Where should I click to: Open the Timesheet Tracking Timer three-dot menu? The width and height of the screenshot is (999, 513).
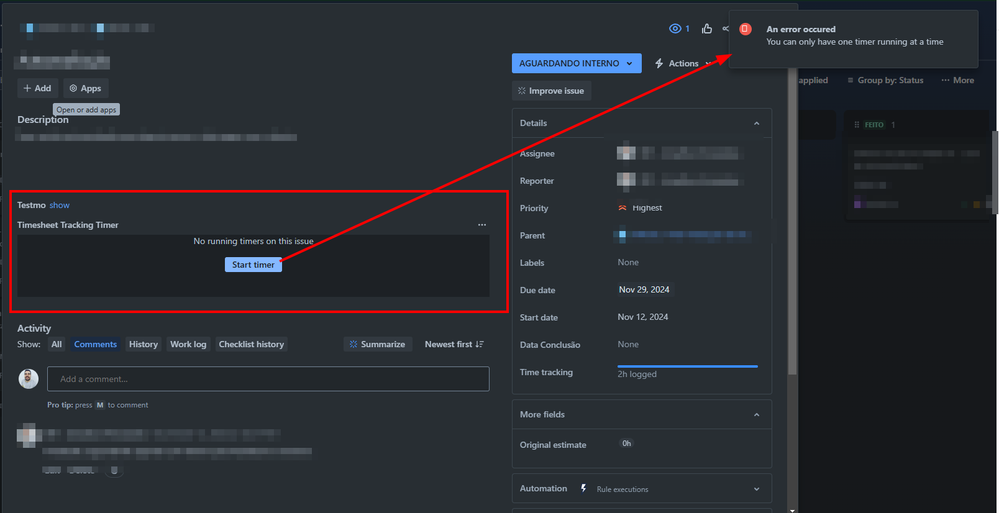482,225
